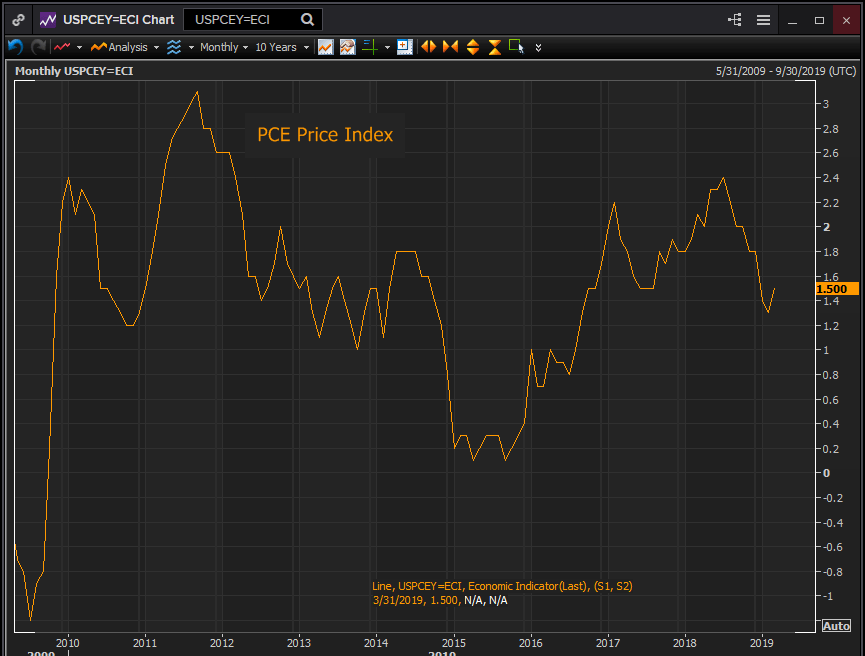Click the blue wavy lines icon
Screen dimensions: 865x656
[x=174, y=47]
